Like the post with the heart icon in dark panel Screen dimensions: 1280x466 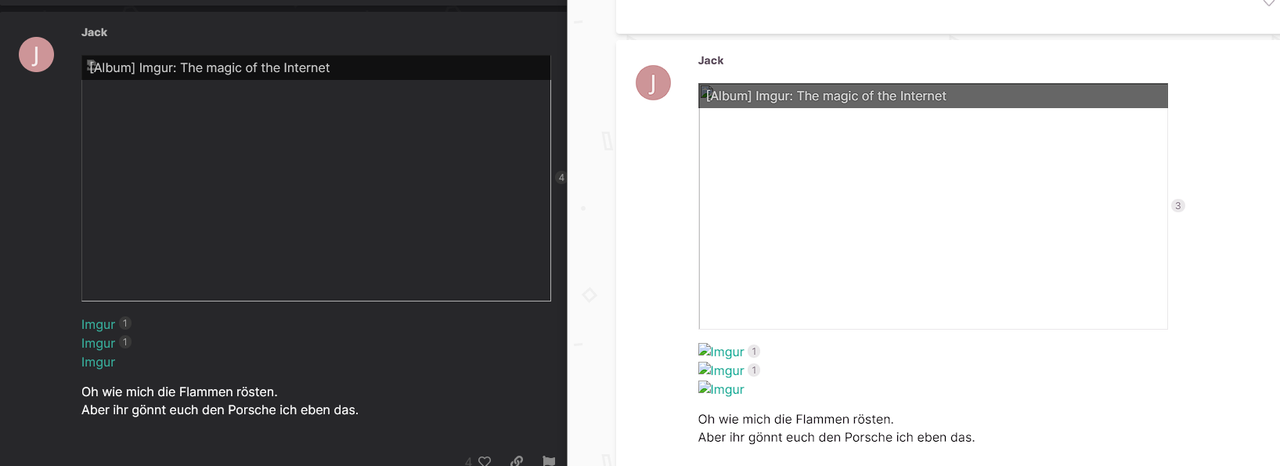pos(485,461)
